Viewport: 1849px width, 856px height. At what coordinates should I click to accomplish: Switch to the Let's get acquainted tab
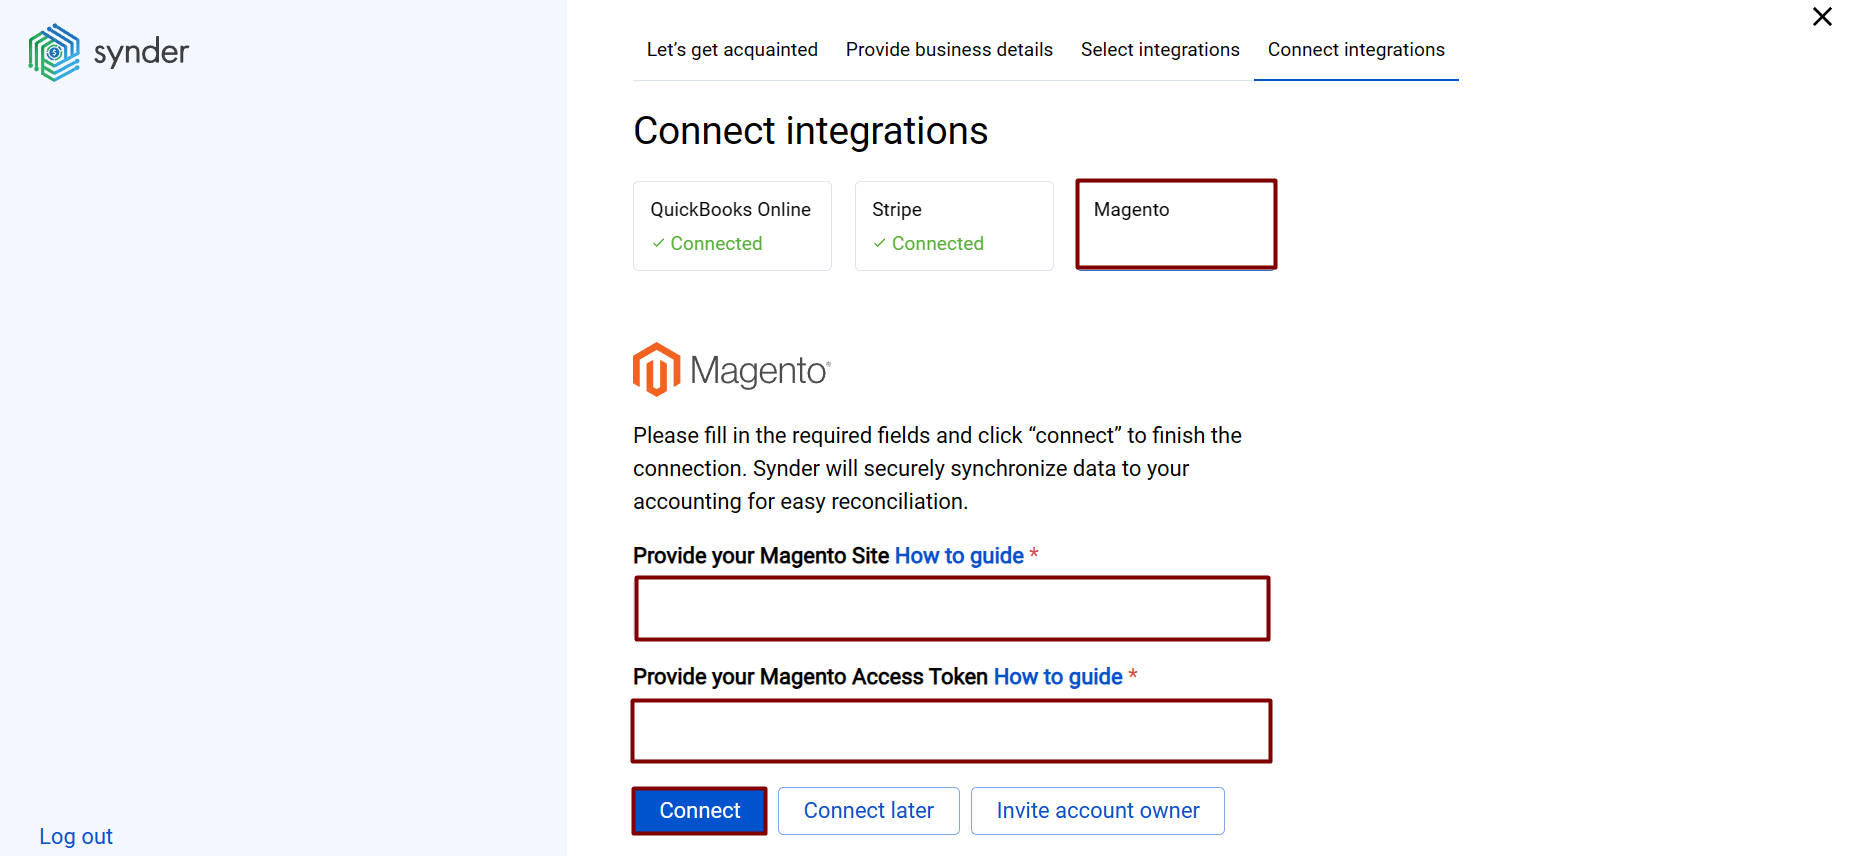coord(732,48)
